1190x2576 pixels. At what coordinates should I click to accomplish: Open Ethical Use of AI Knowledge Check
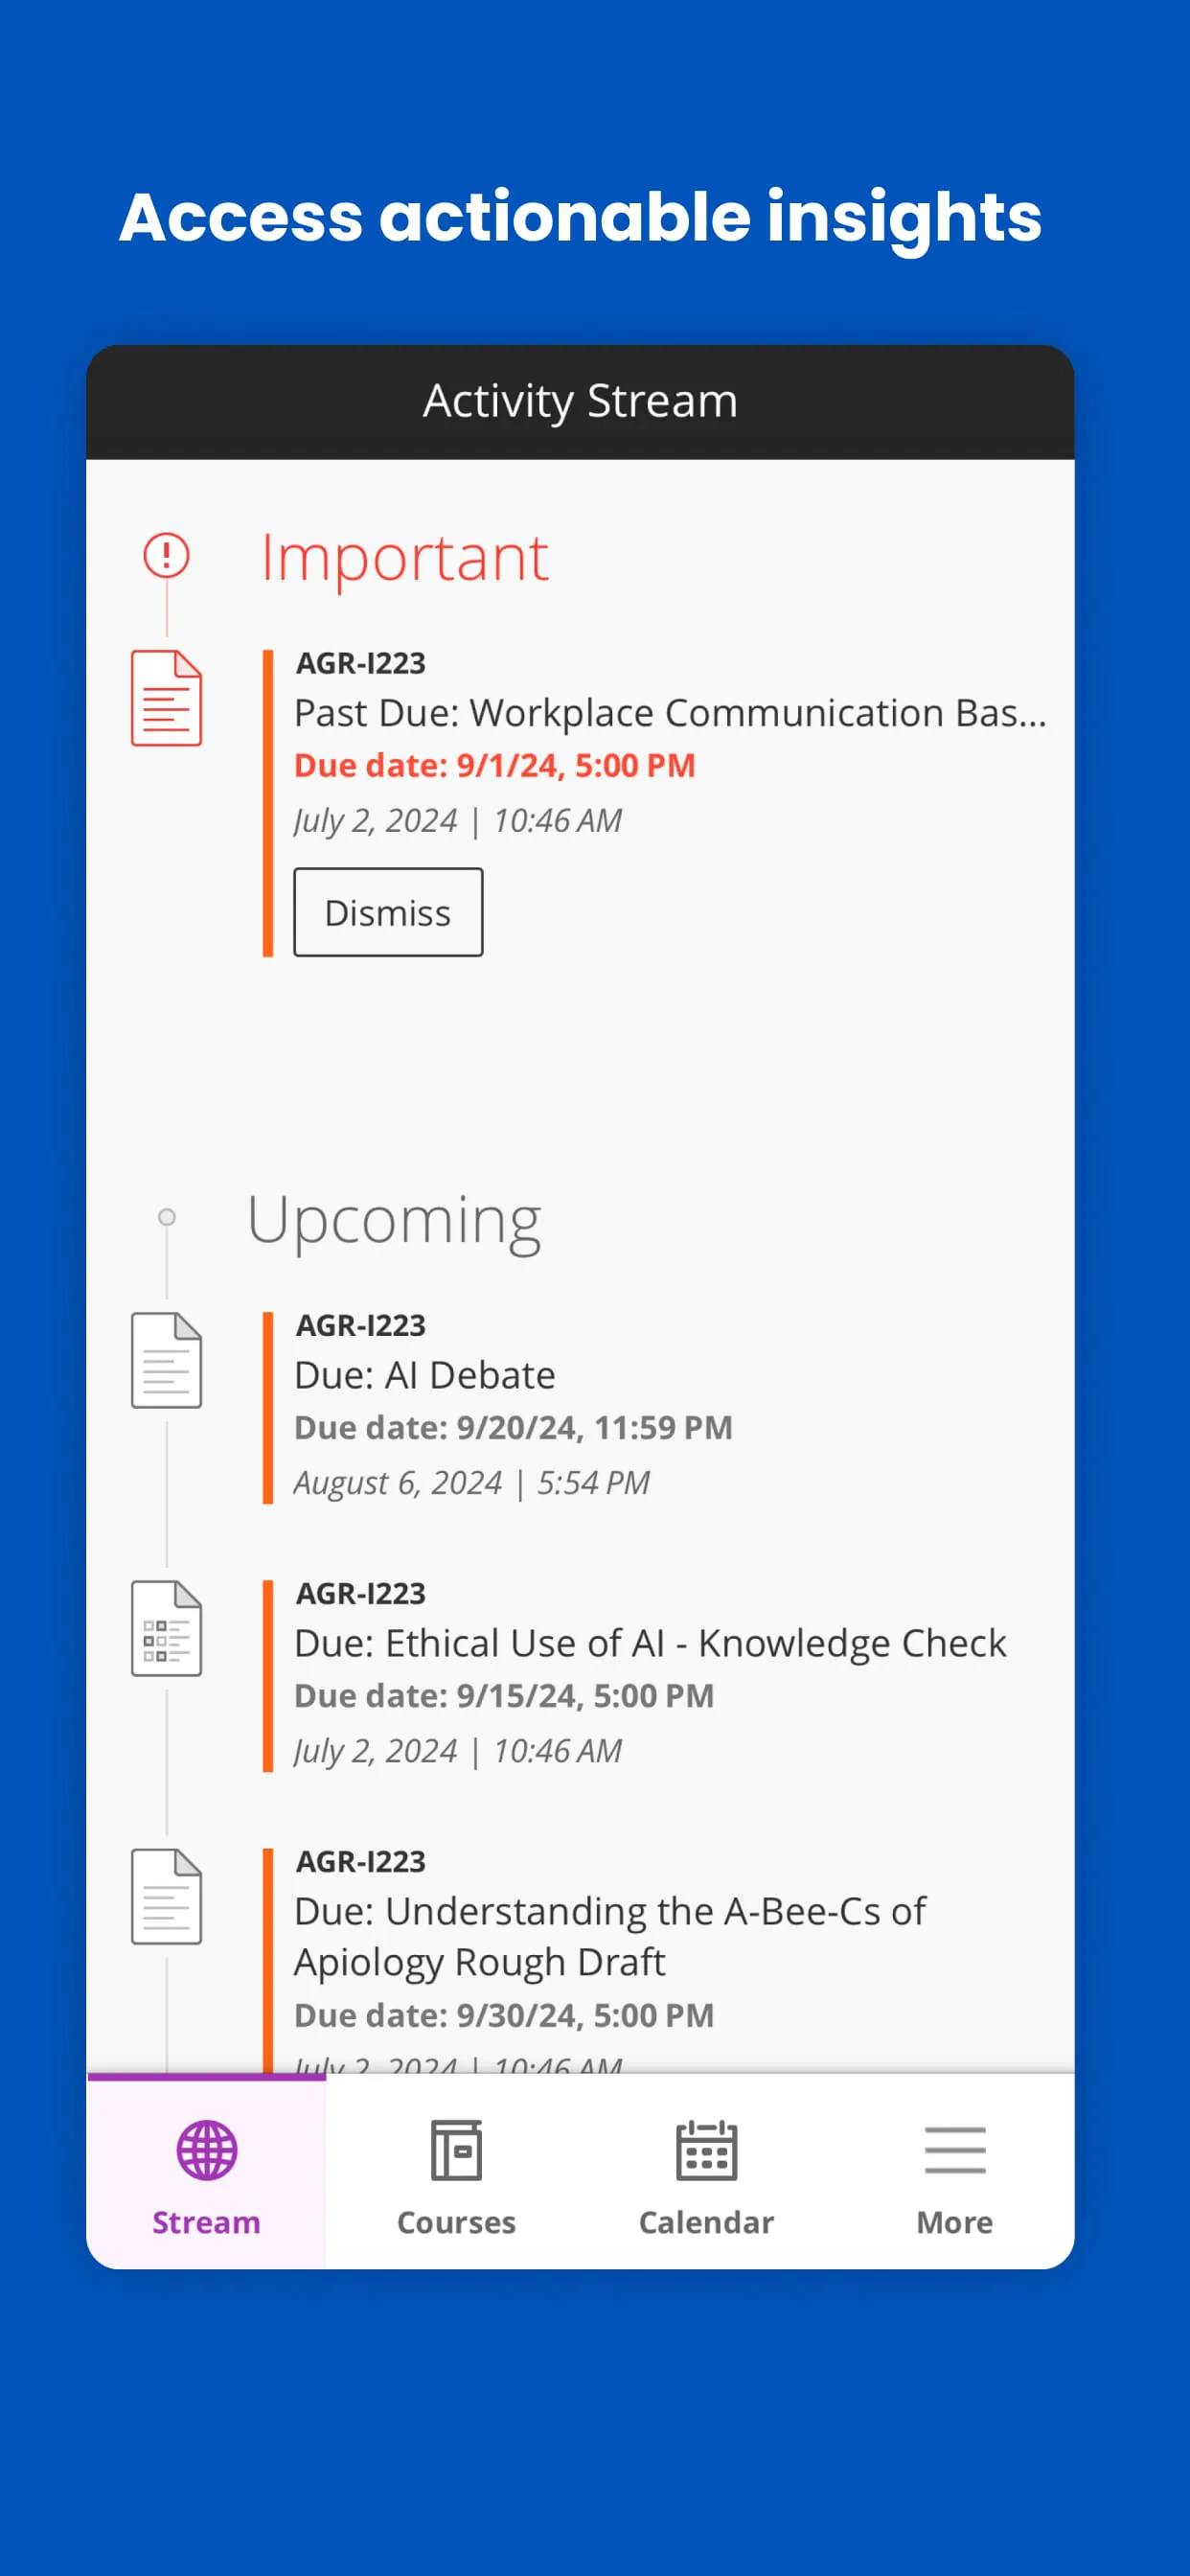pos(650,1643)
